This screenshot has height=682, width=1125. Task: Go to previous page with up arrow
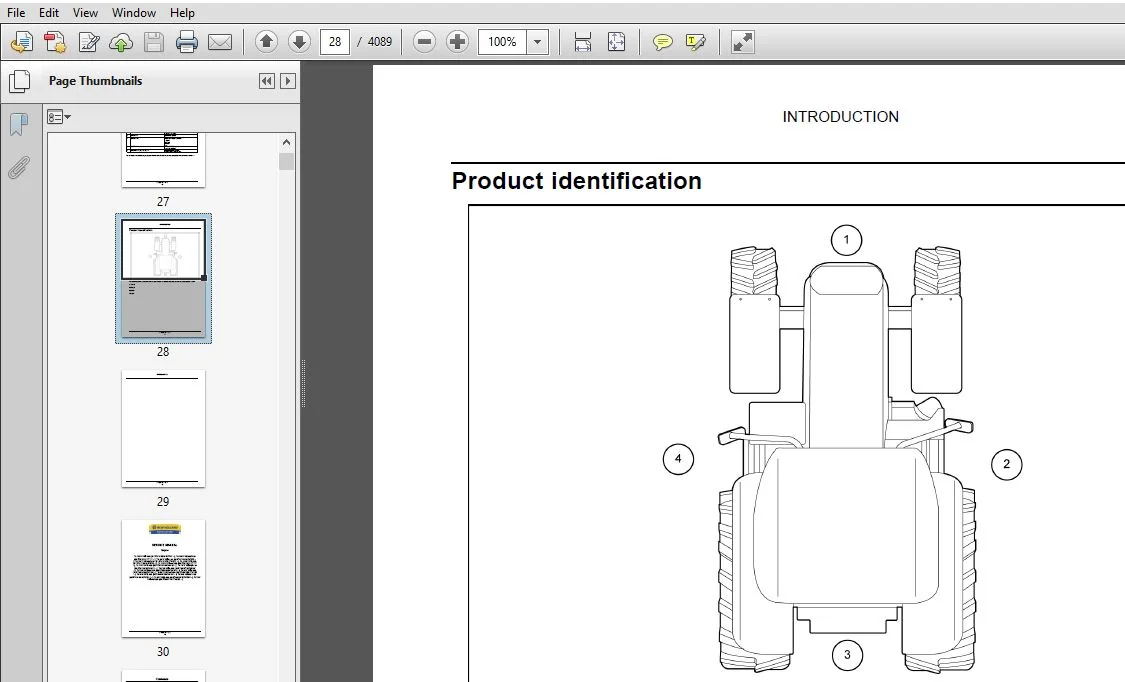tap(266, 42)
